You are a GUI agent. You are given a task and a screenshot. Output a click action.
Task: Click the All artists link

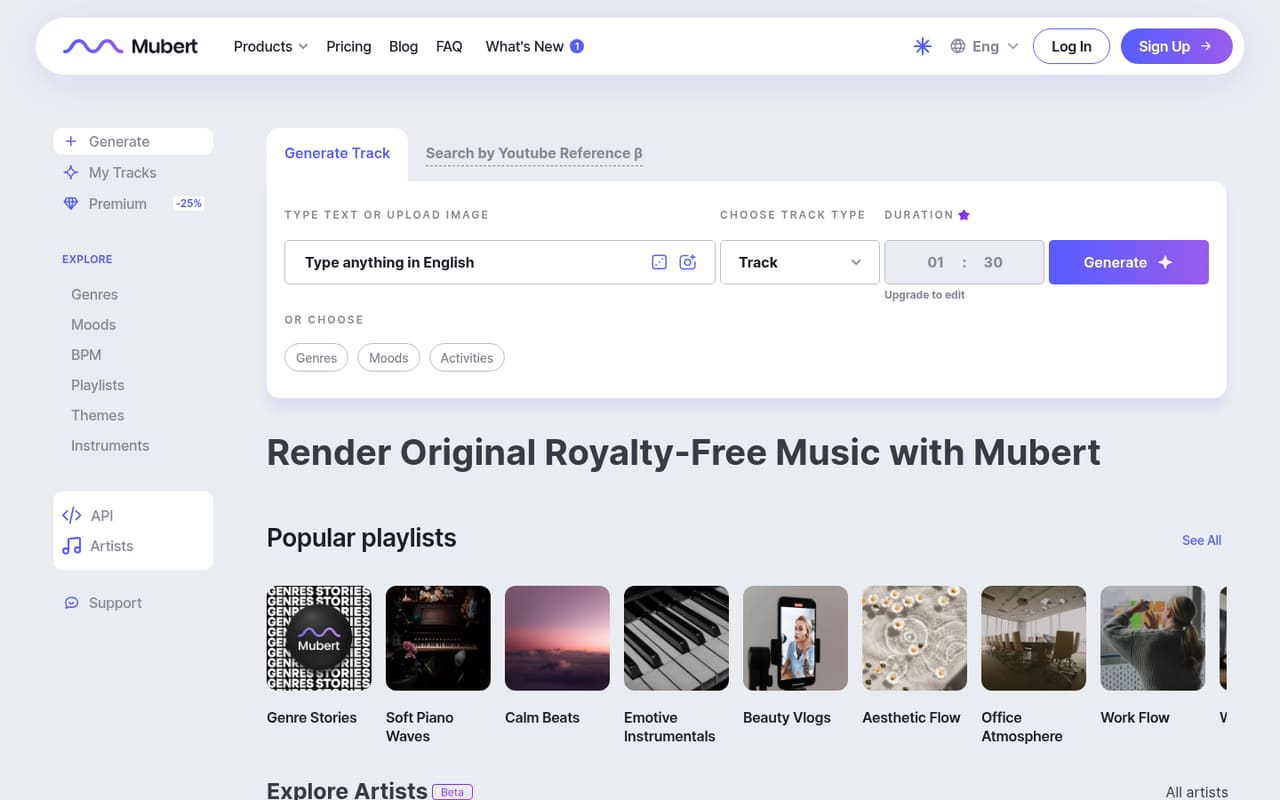click(x=1197, y=792)
